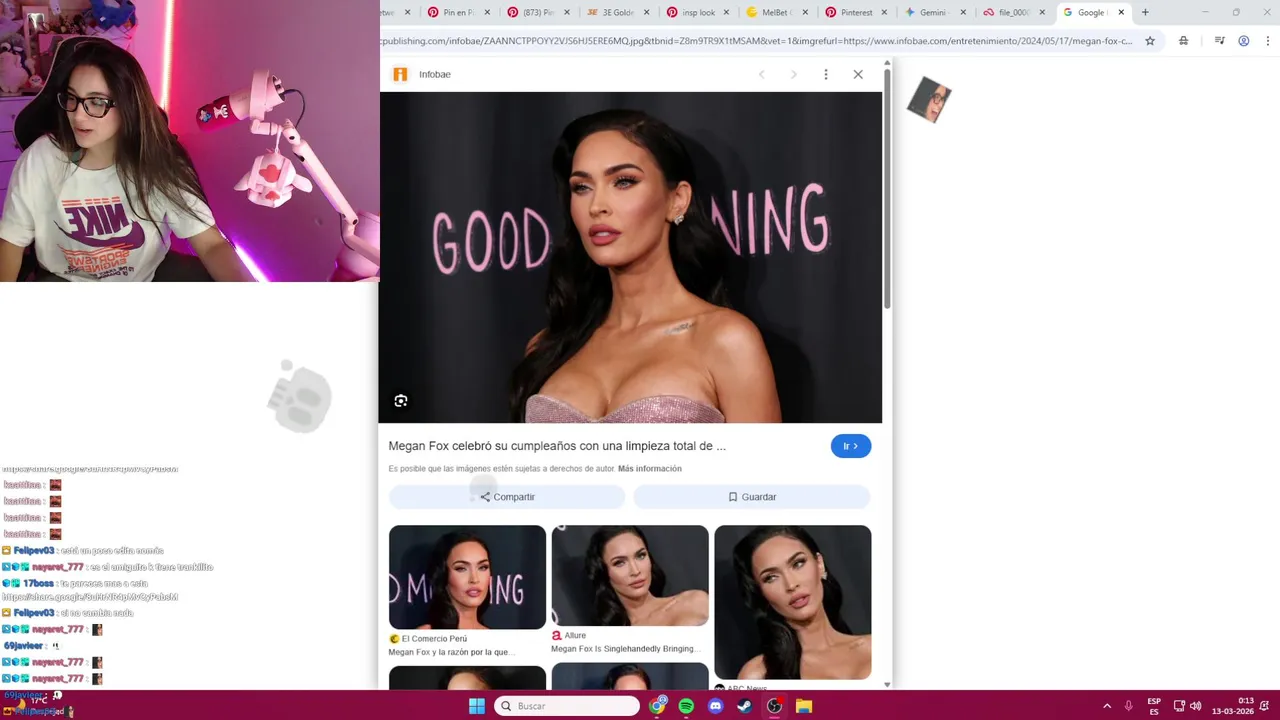The width and height of the screenshot is (1280, 720).
Task: Switch to the Pinterest tab
Action: point(857,12)
